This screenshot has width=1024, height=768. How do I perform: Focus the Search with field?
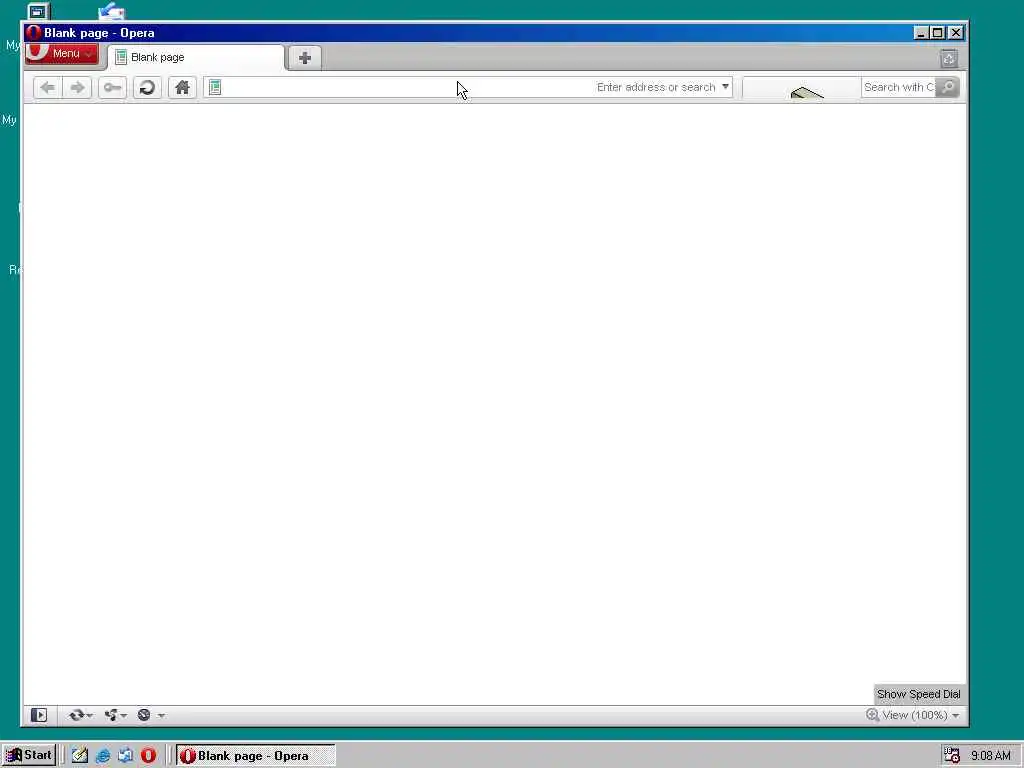[899, 87]
